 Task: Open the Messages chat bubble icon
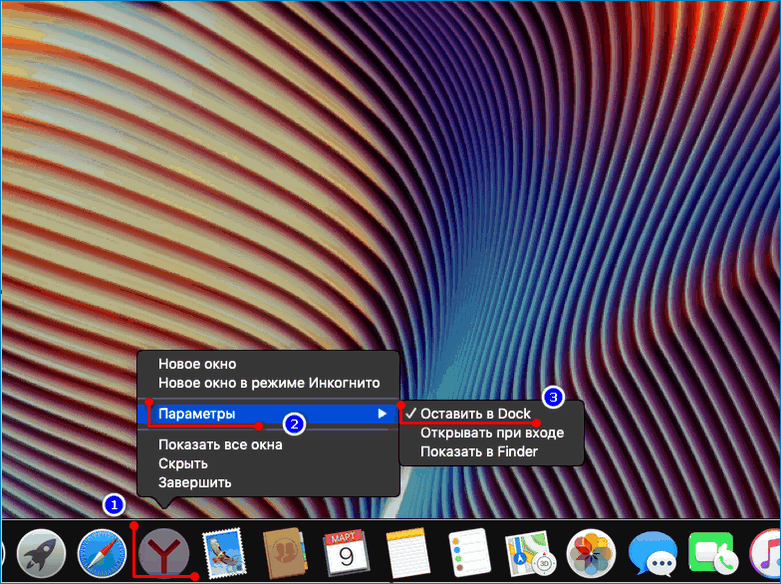coord(652,553)
